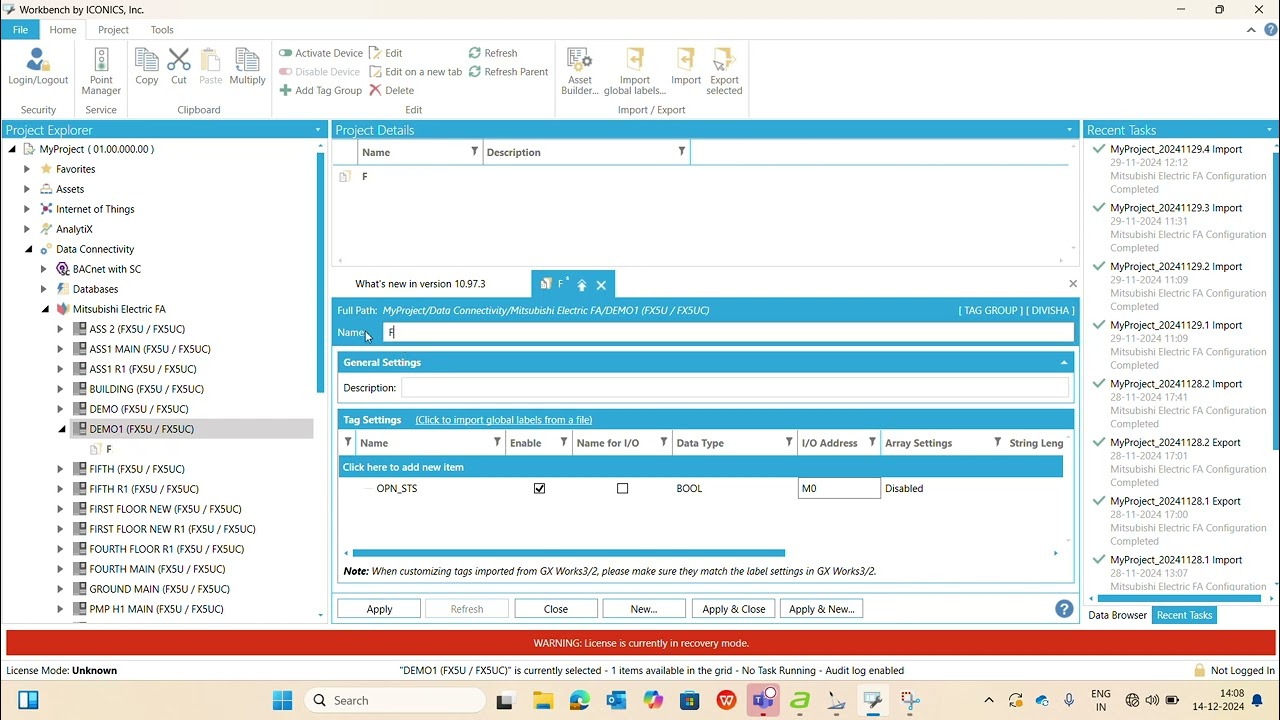
Task: Click into the Description input field
Action: 735,388
